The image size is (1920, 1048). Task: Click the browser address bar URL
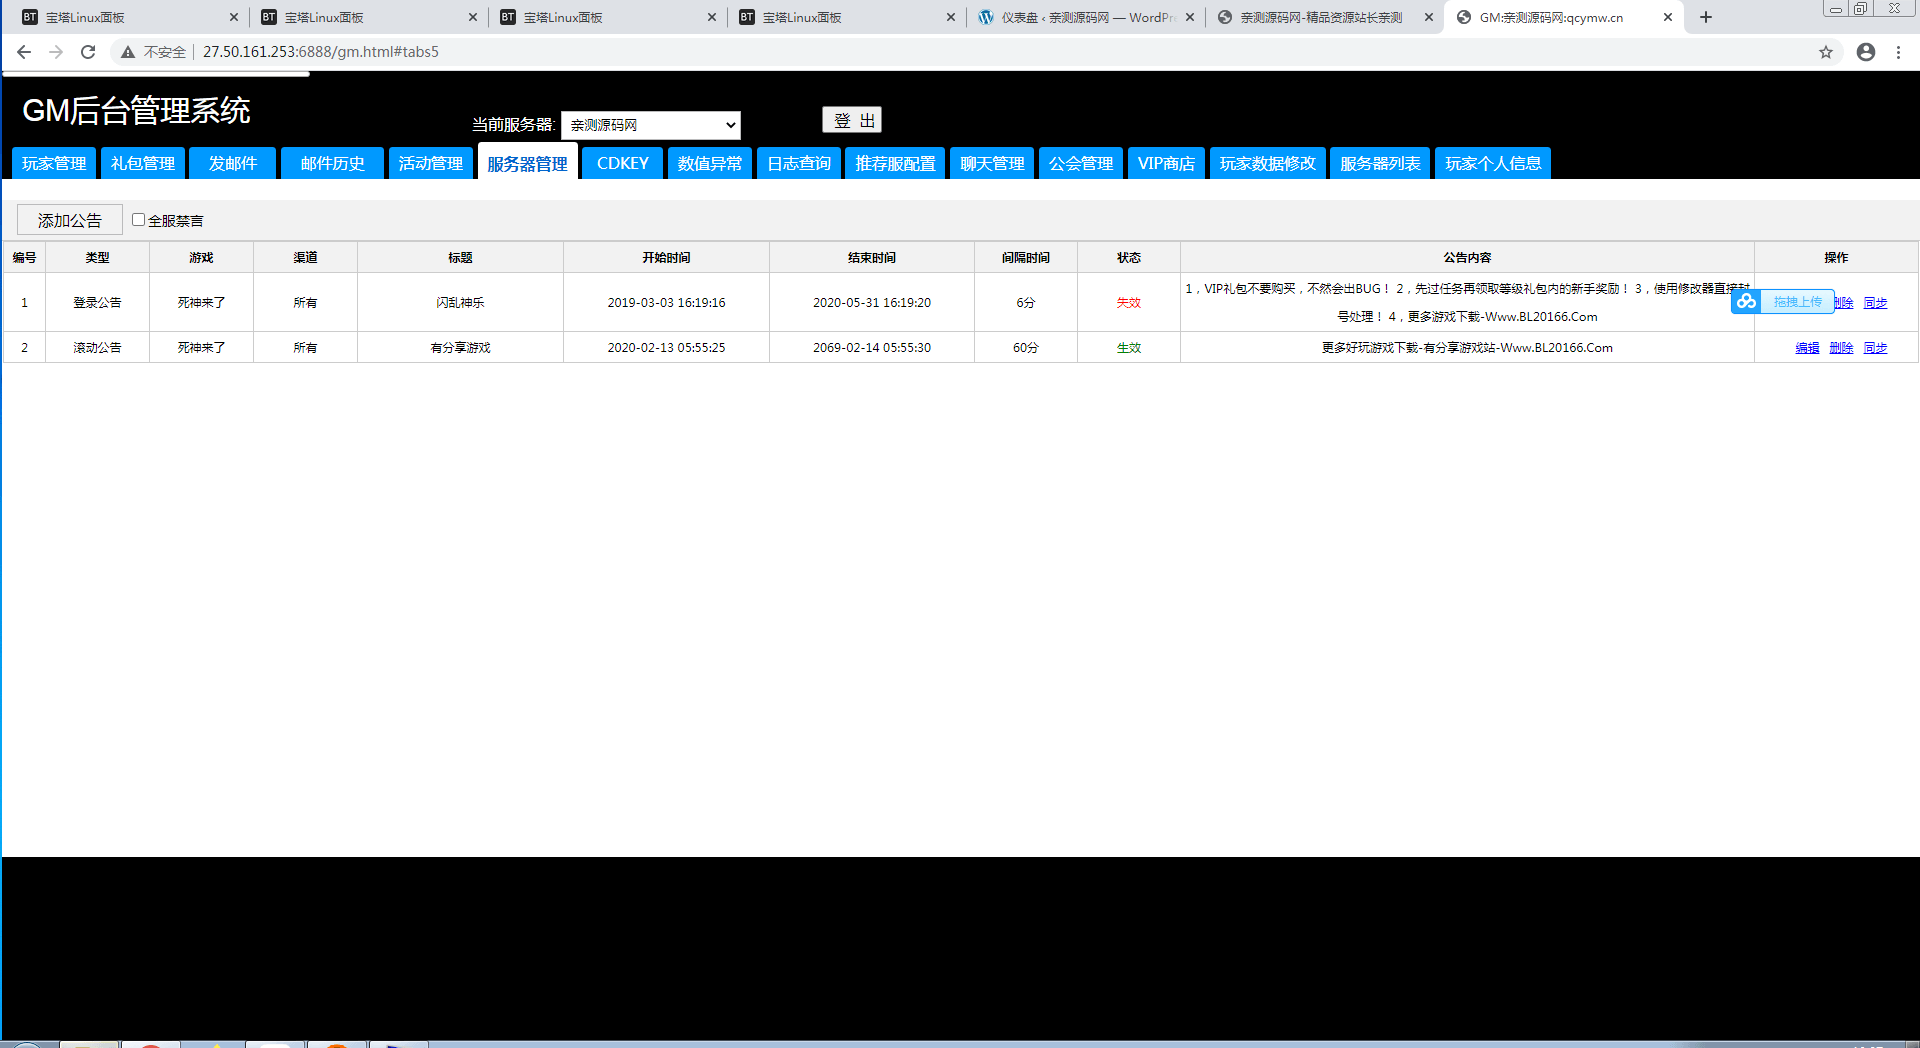click(x=321, y=52)
